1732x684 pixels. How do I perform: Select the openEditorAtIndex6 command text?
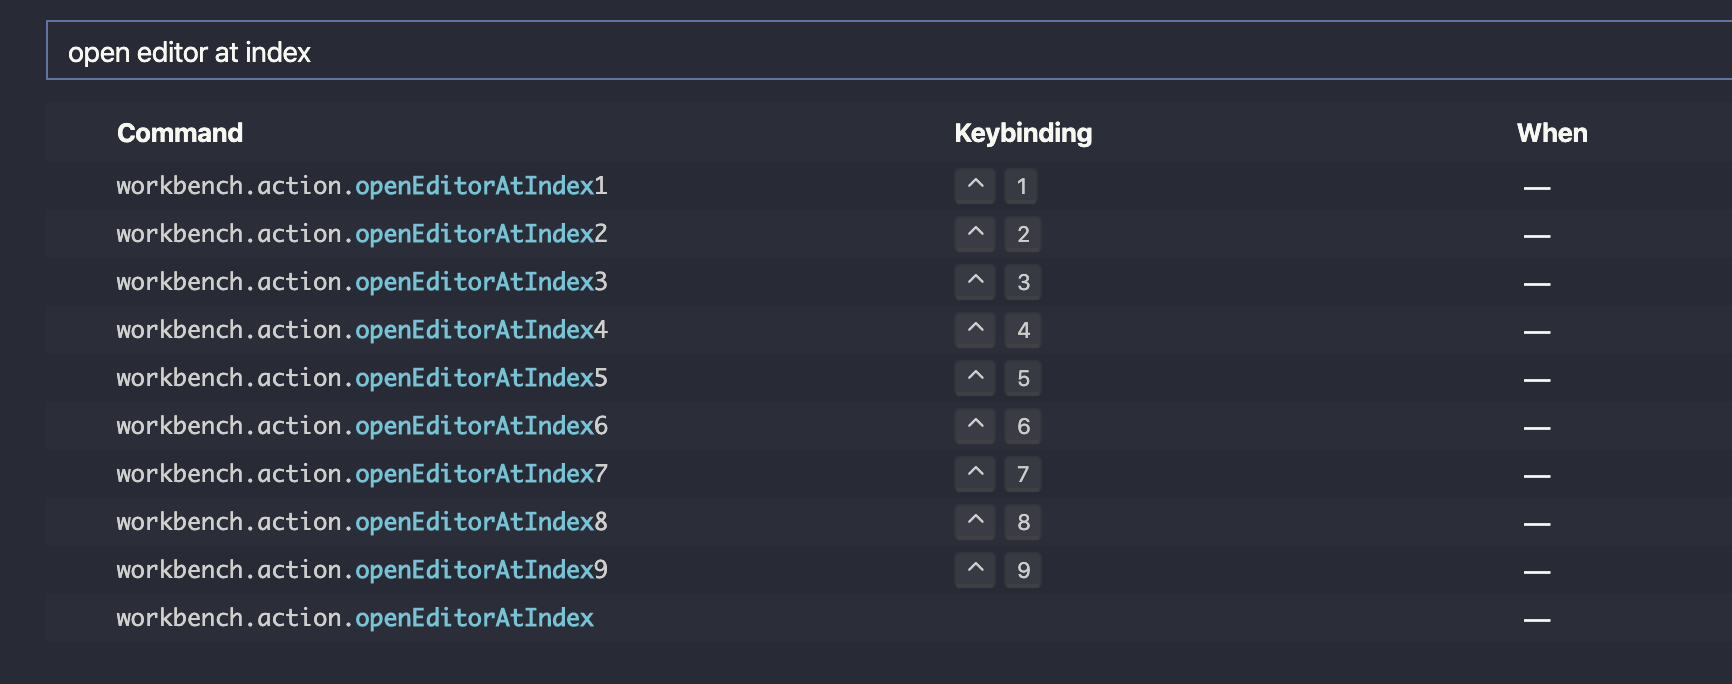[362, 426]
